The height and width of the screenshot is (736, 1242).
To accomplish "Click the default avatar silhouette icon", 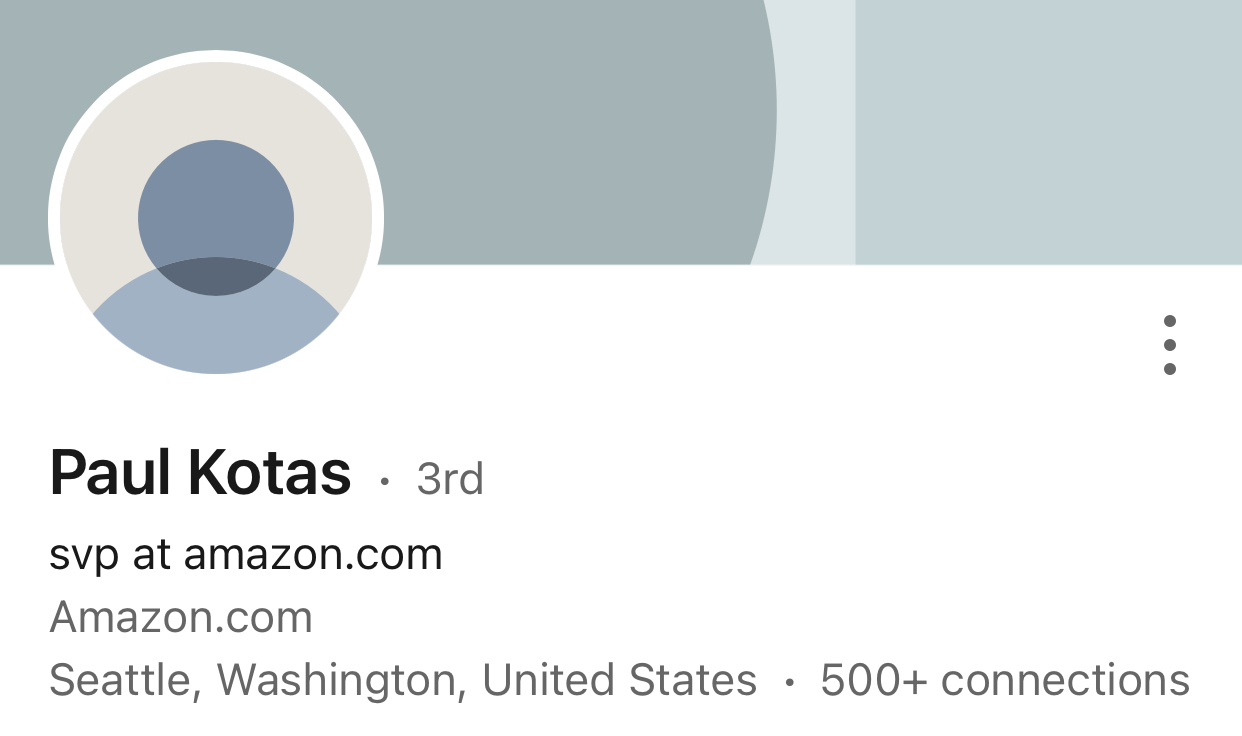I will pos(217,230).
